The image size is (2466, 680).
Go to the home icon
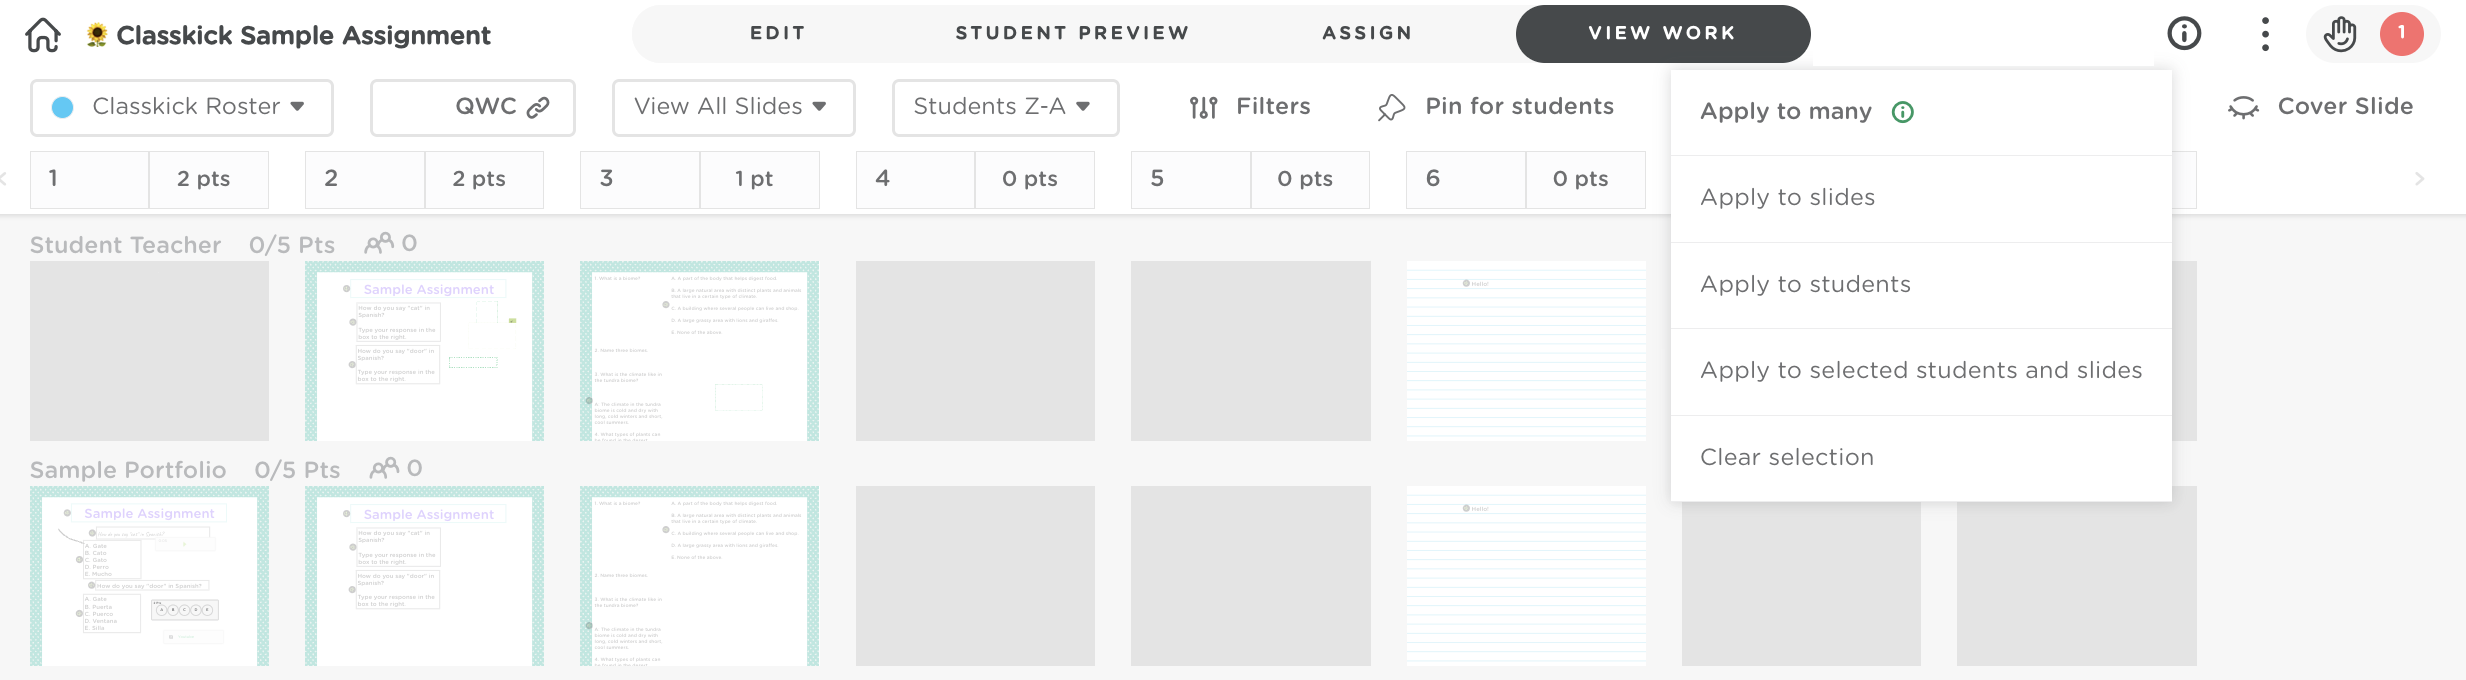point(43,35)
